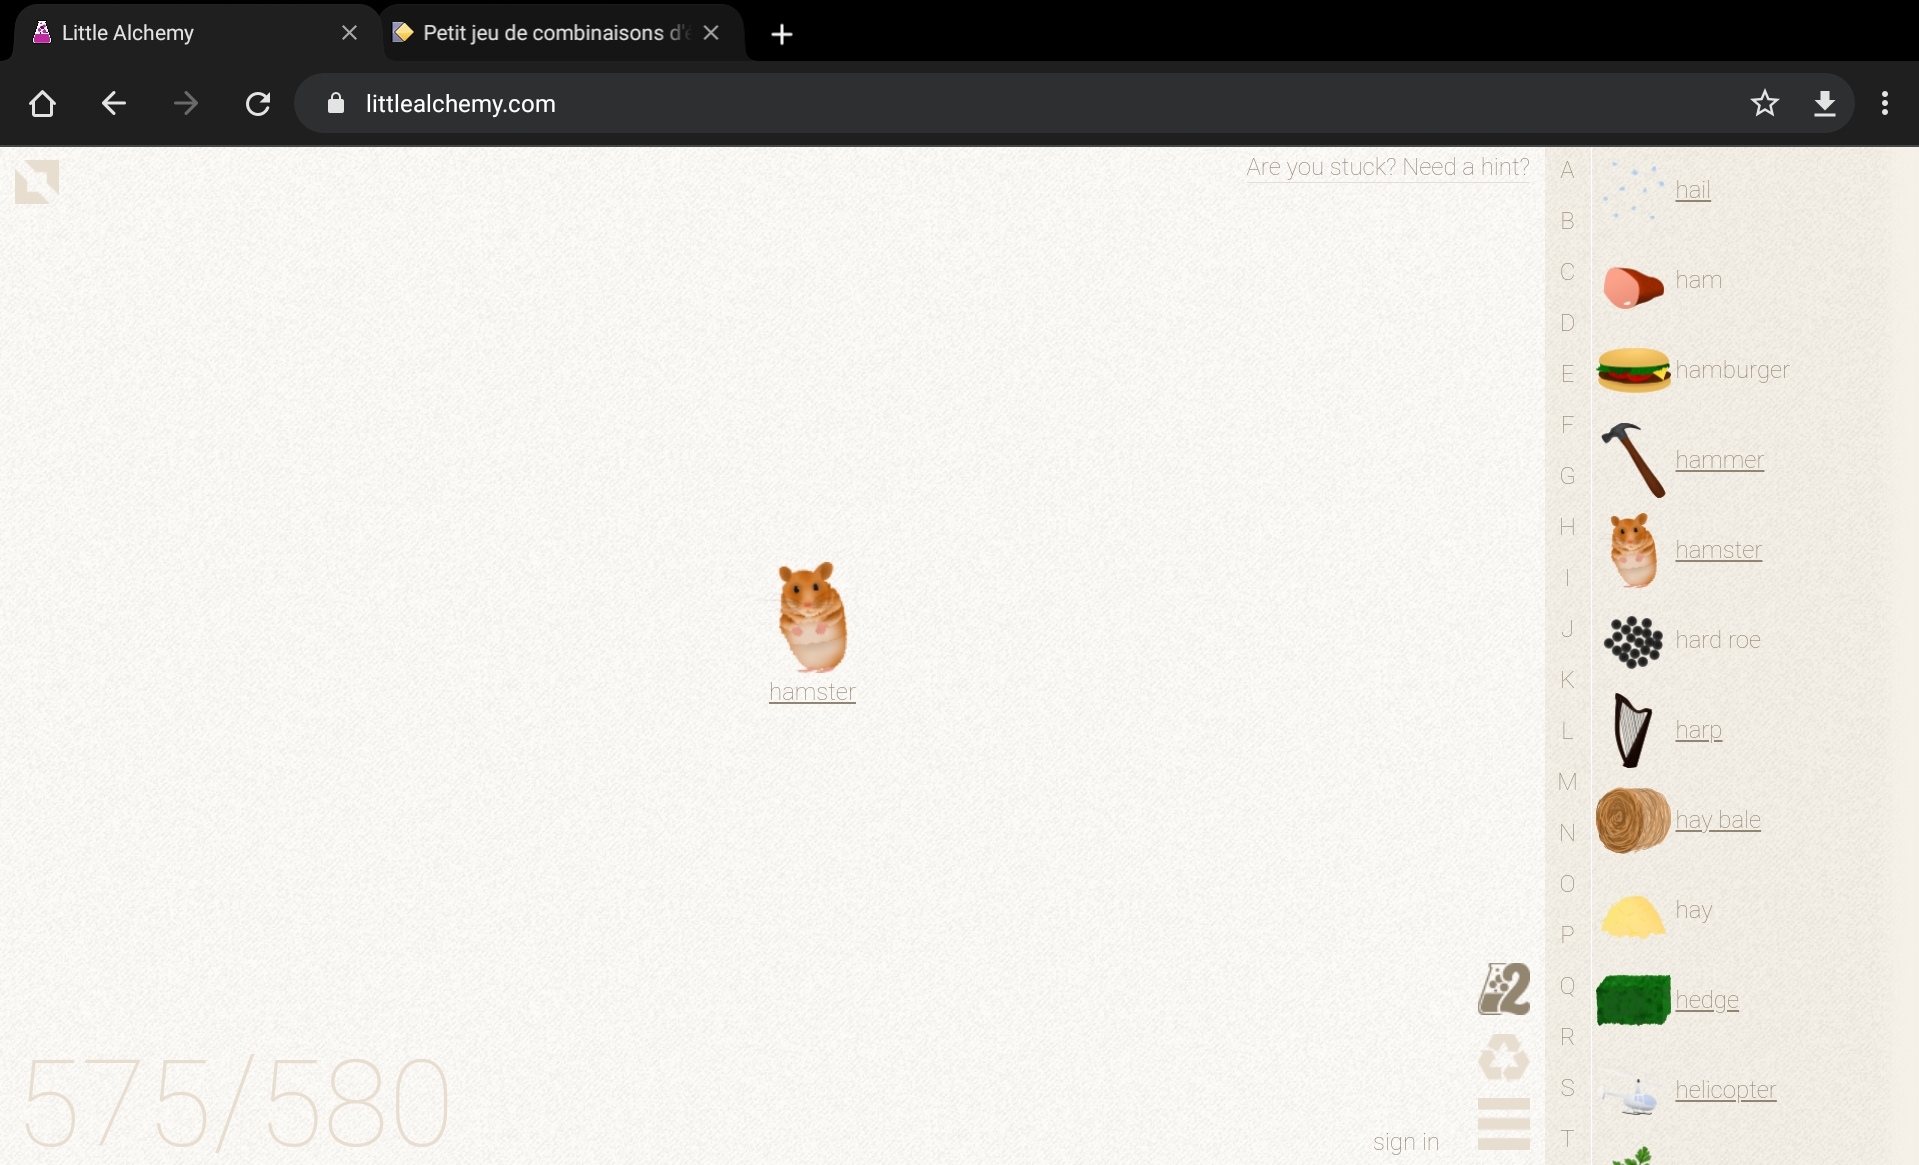Toggle fullscreen with the top-left arrow icon
This screenshot has height=1165, width=1919.
pyautogui.click(x=37, y=182)
